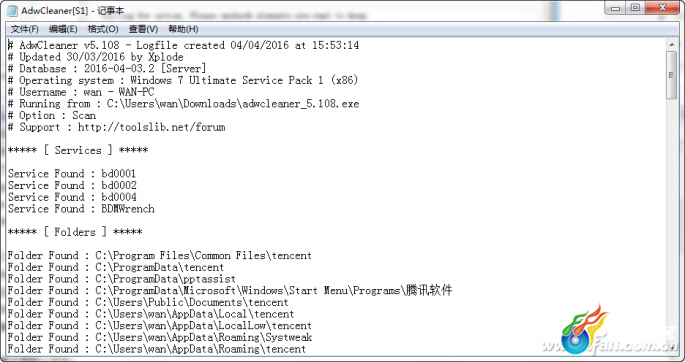Maximize the Notepad window
This screenshot has width=685, height=362.
(x=635, y=8)
